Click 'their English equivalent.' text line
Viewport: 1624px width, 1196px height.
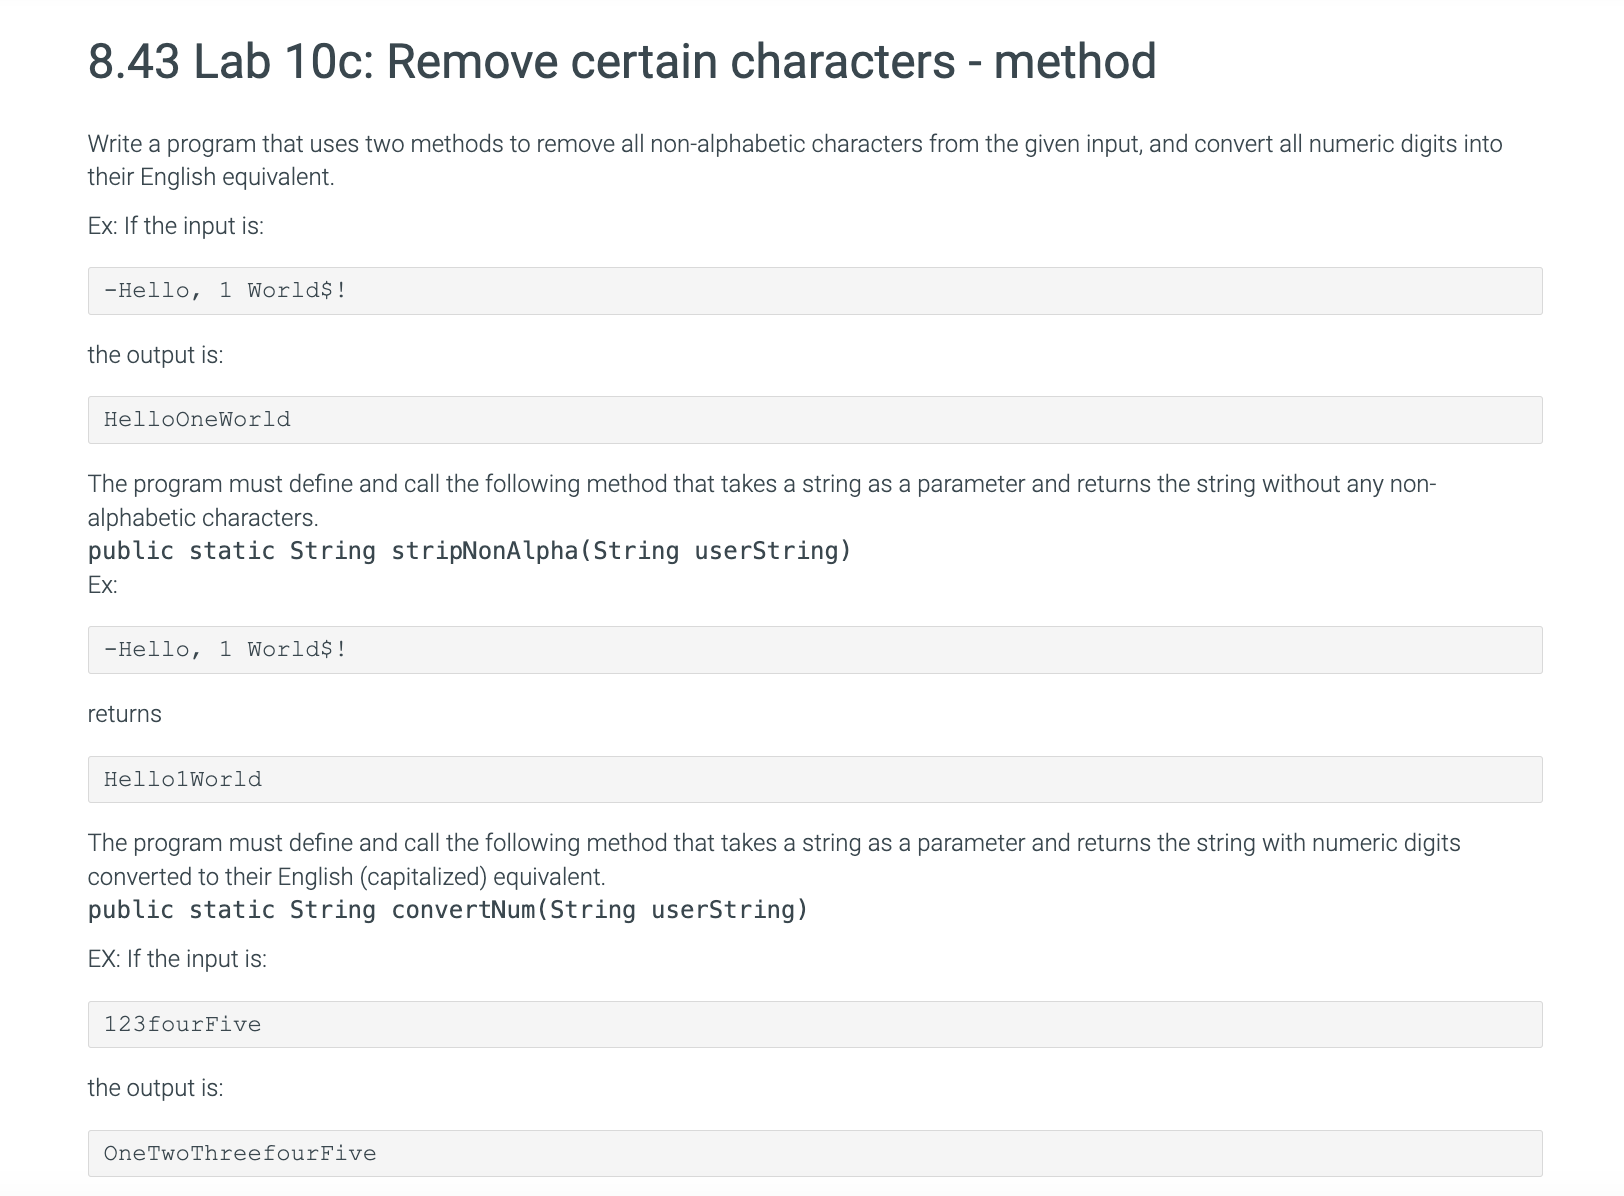pyautogui.click(x=211, y=177)
